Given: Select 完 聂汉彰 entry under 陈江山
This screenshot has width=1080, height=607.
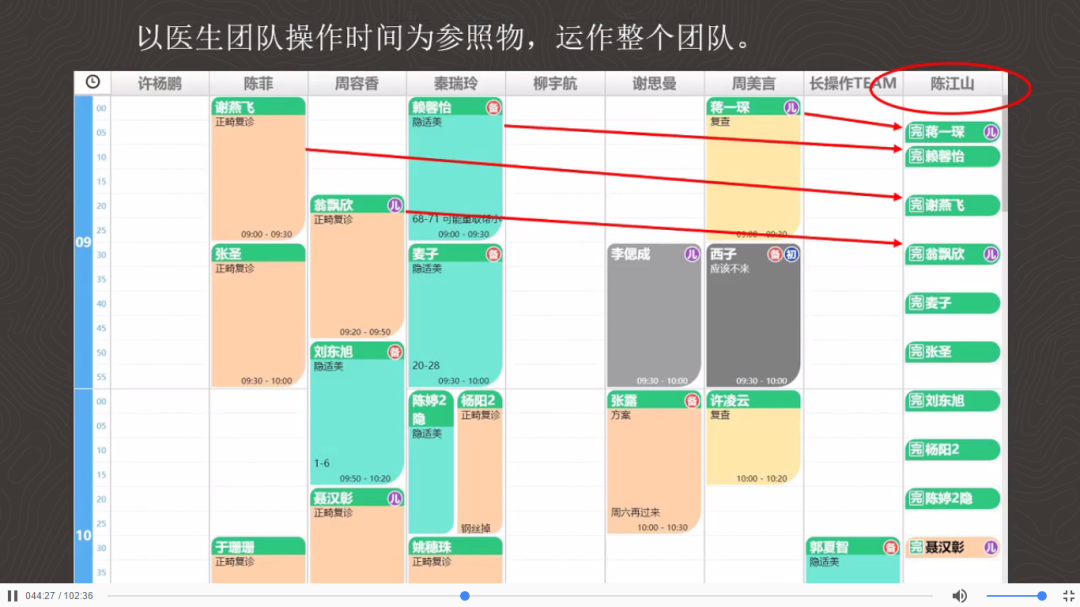Looking at the screenshot, I should coord(952,548).
